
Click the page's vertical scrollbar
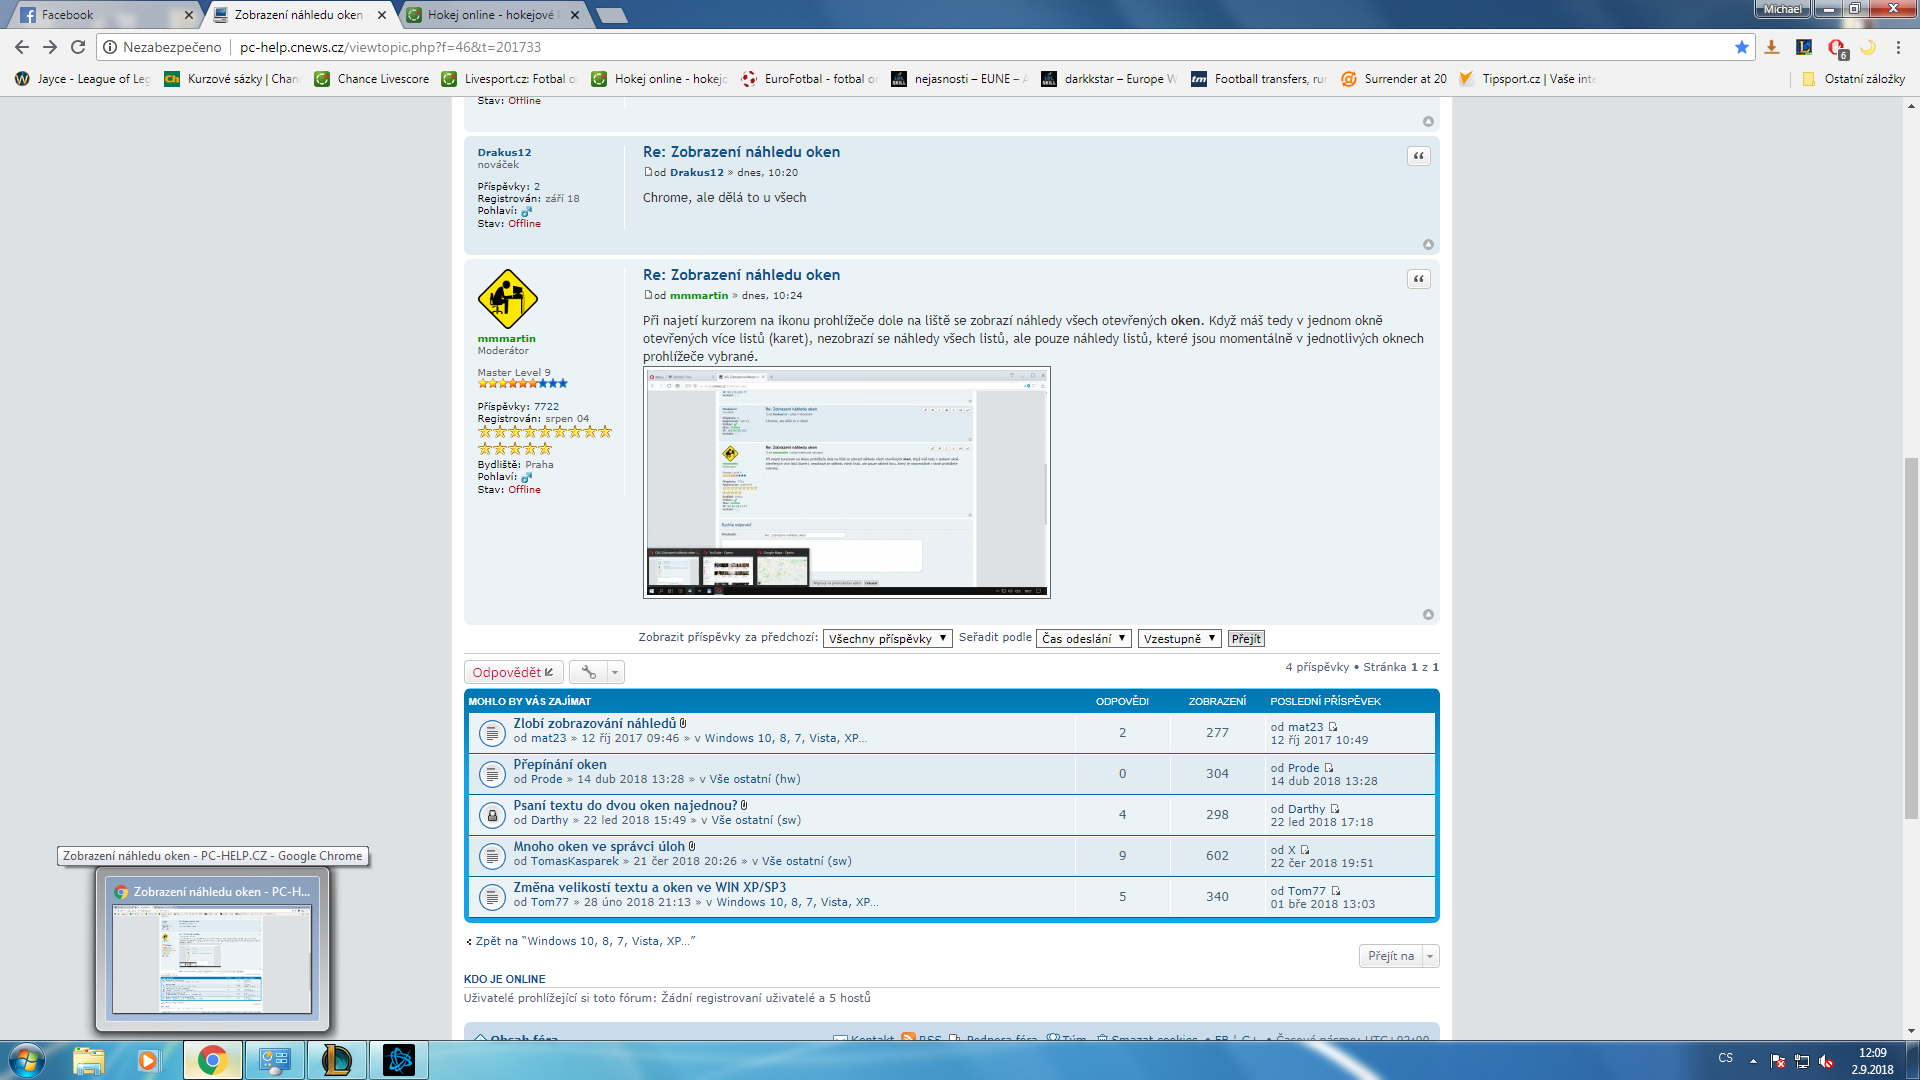click(x=1911, y=640)
